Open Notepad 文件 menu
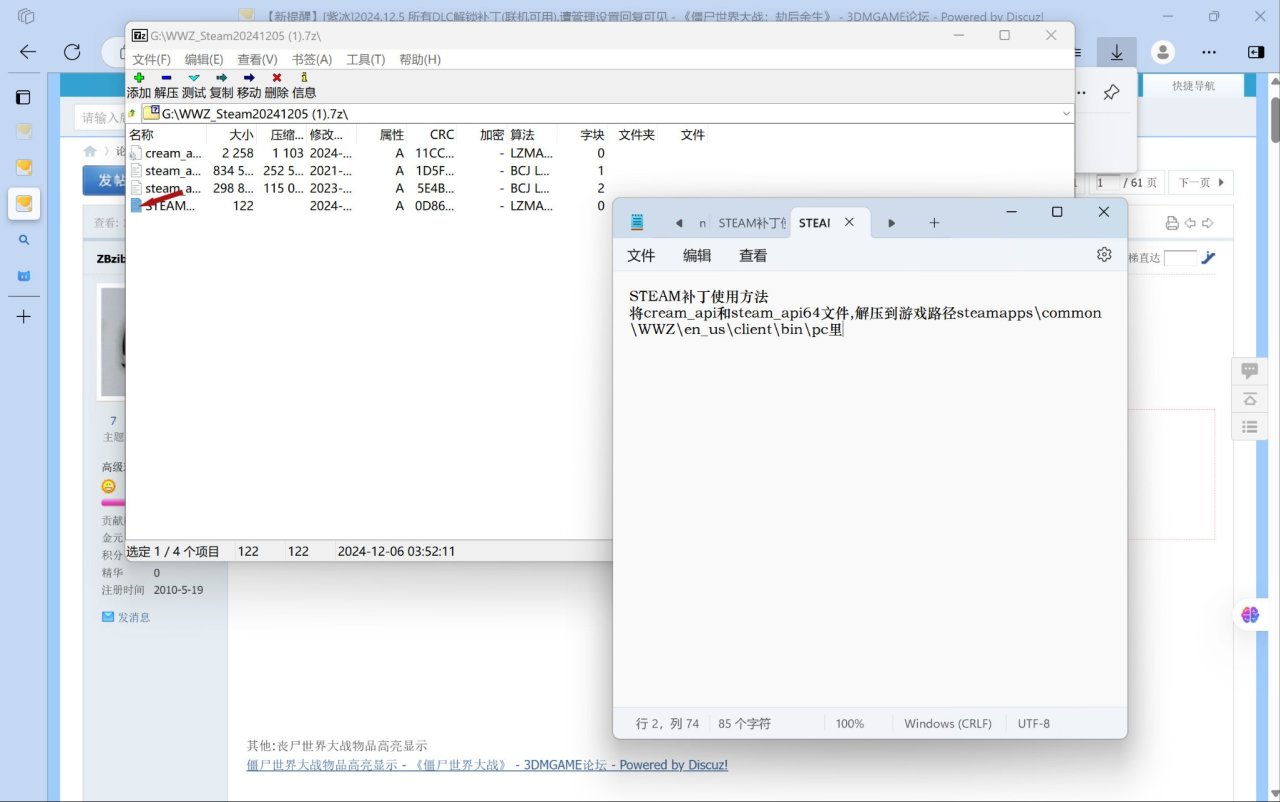The image size is (1280, 802). click(641, 256)
